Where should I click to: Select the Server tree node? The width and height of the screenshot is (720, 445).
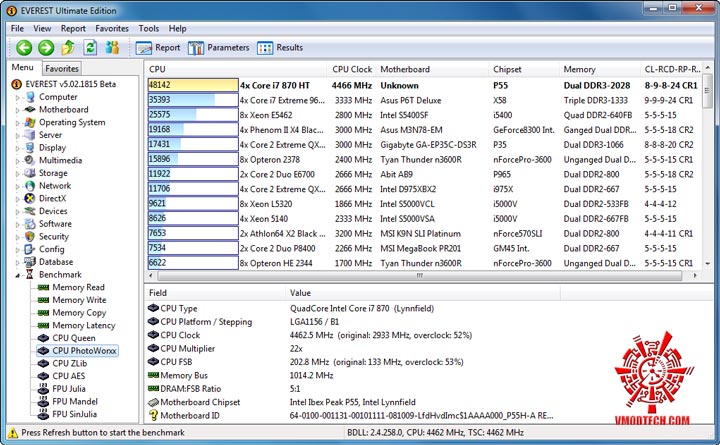pyautogui.click(x=50, y=135)
